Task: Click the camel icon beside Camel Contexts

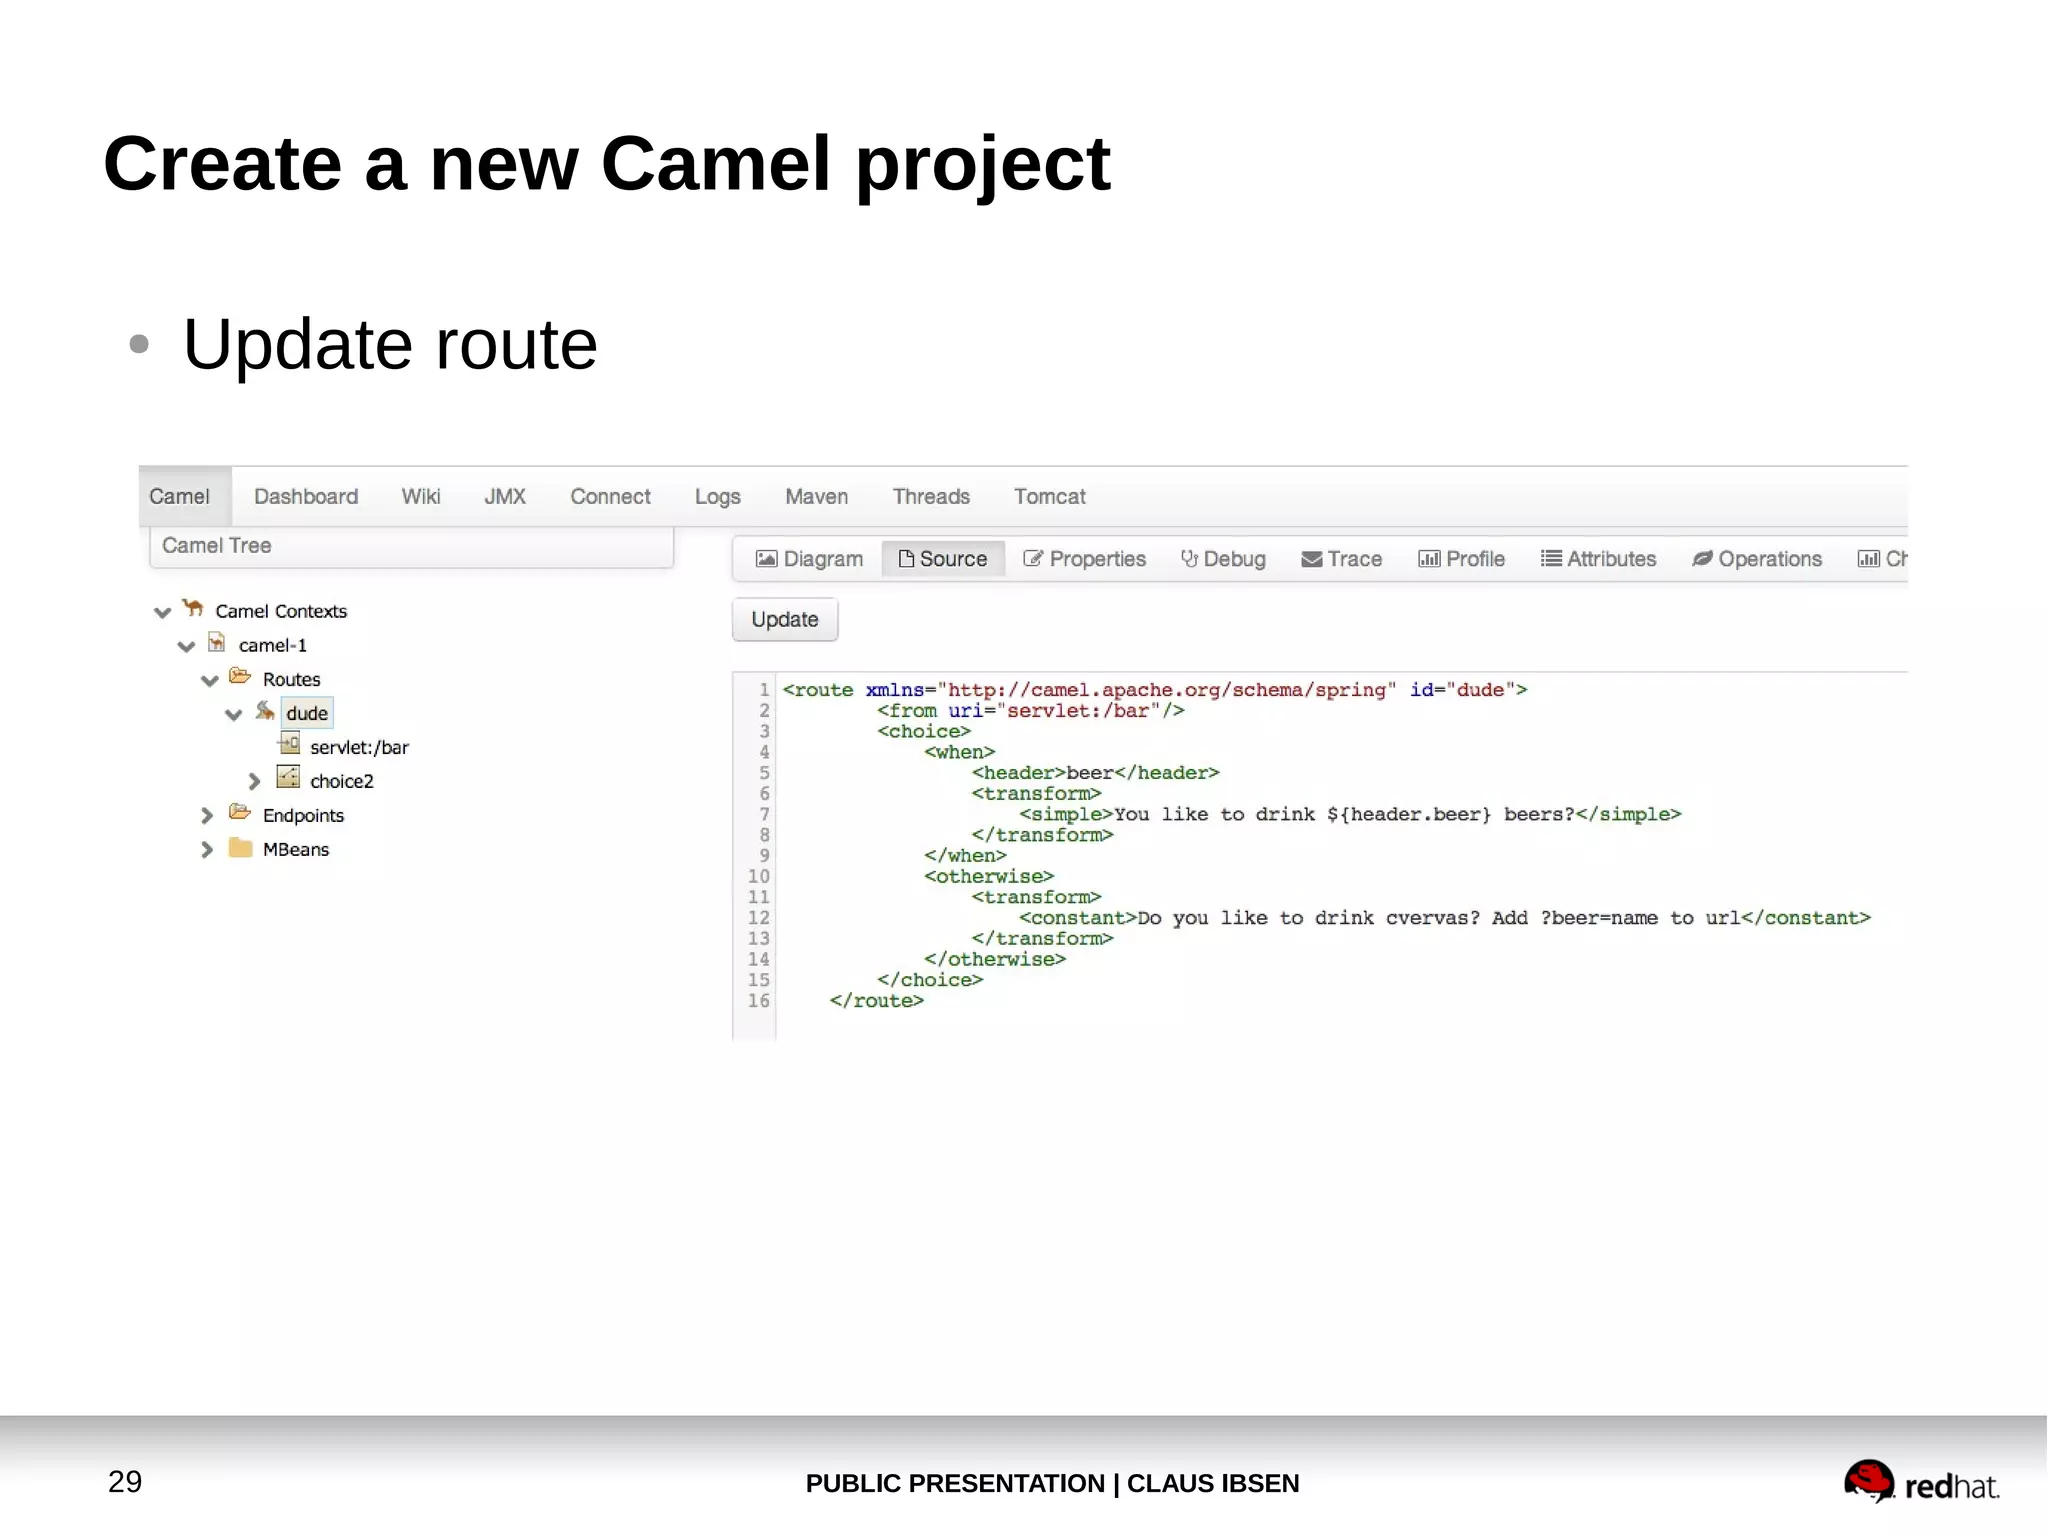Action: click(x=193, y=608)
